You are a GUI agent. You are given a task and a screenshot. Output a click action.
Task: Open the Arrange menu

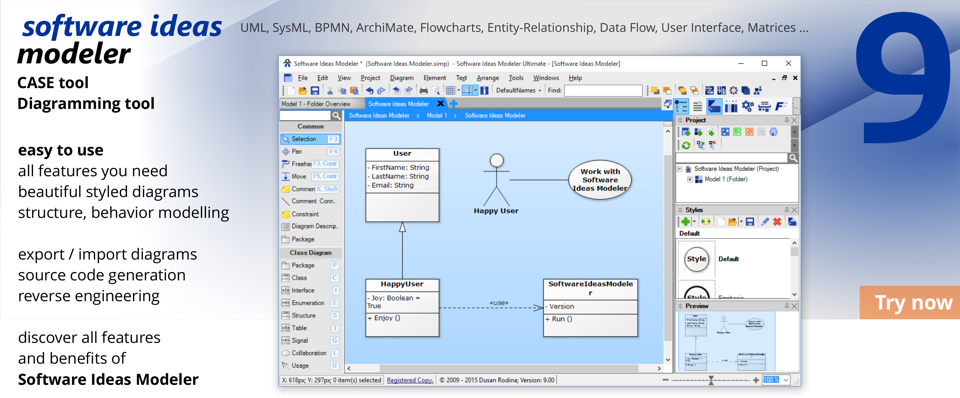pos(488,78)
